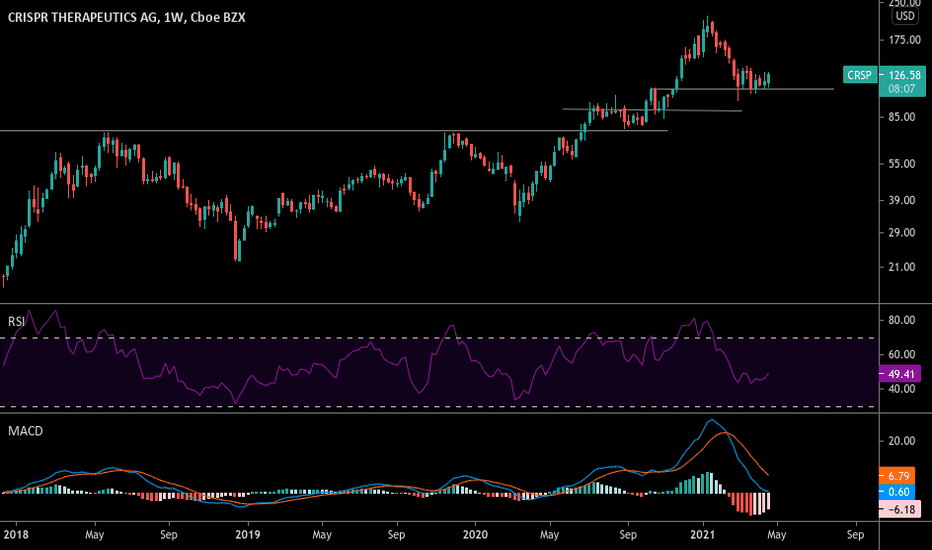Click the 2020 time axis label
The image size is (932, 550).
(475, 535)
